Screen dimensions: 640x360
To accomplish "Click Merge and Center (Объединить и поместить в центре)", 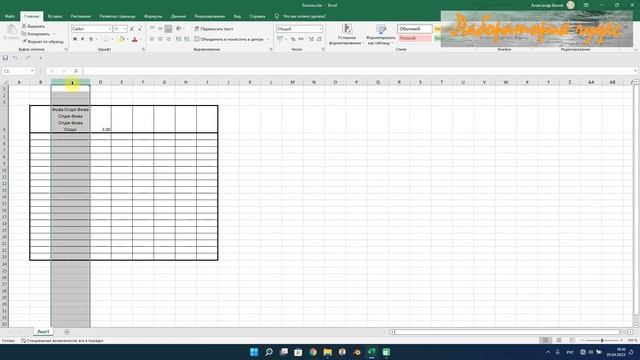I will tap(229, 39).
